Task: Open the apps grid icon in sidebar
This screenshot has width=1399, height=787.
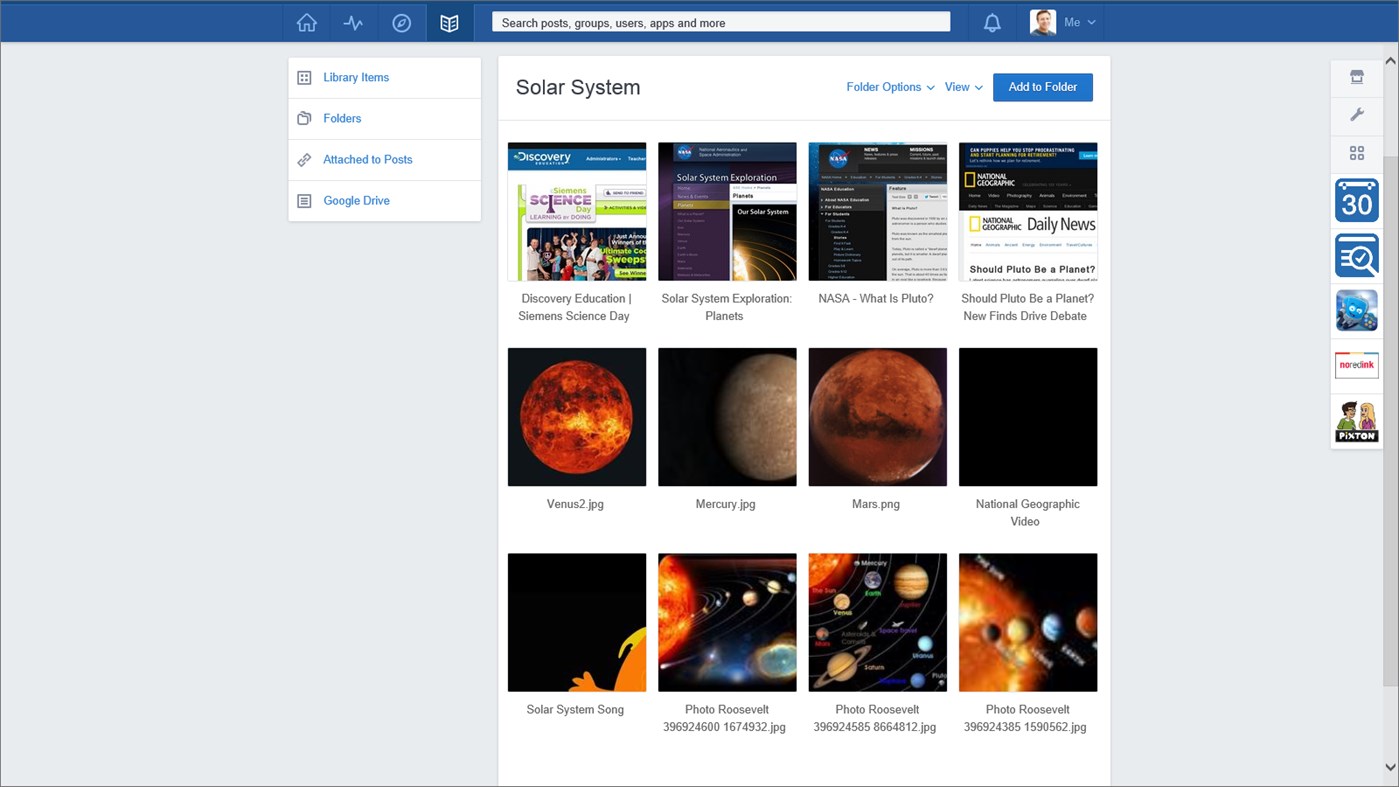Action: pyautogui.click(x=1356, y=152)
